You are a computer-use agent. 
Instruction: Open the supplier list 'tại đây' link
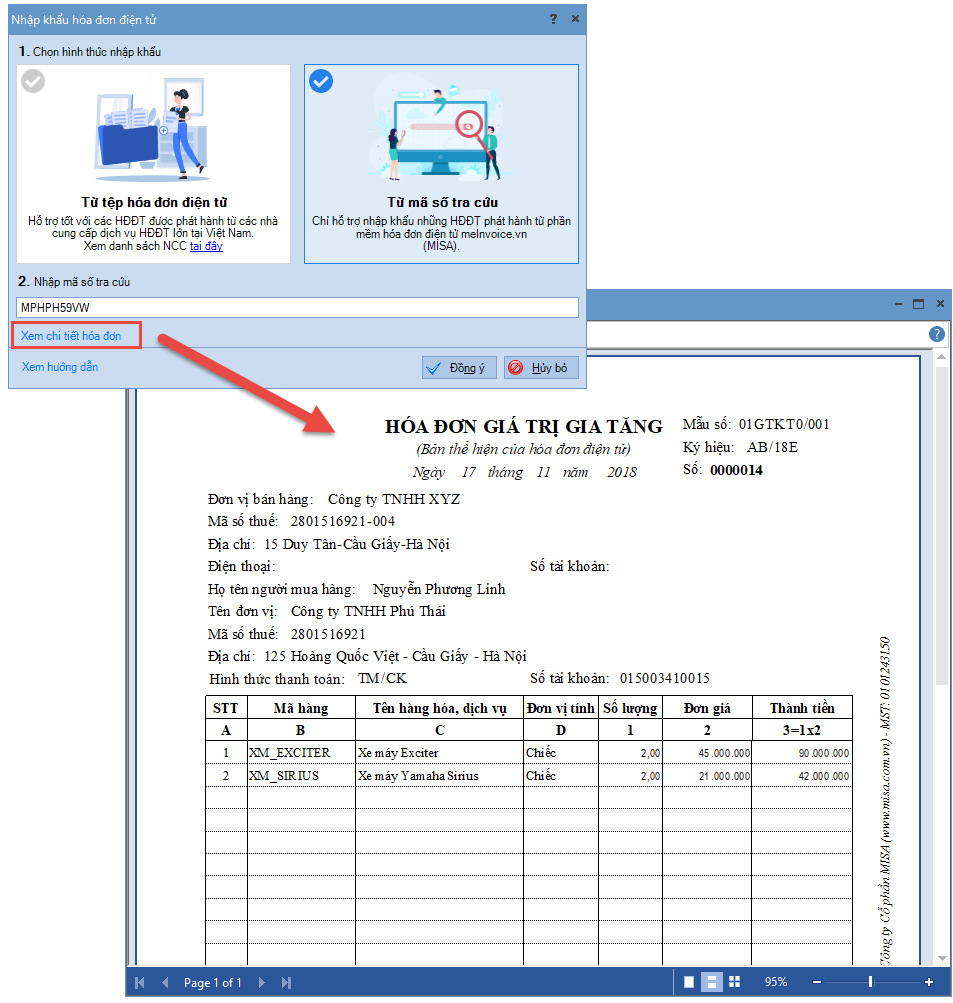coord(206,246)
